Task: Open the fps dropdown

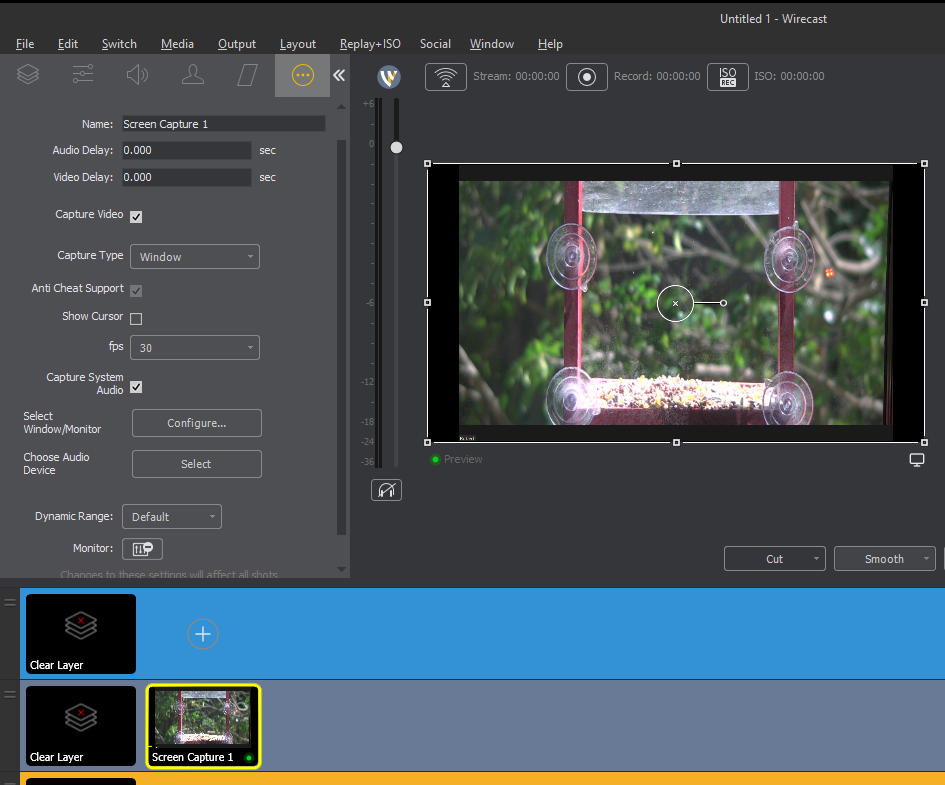Action: coord(195,348)
